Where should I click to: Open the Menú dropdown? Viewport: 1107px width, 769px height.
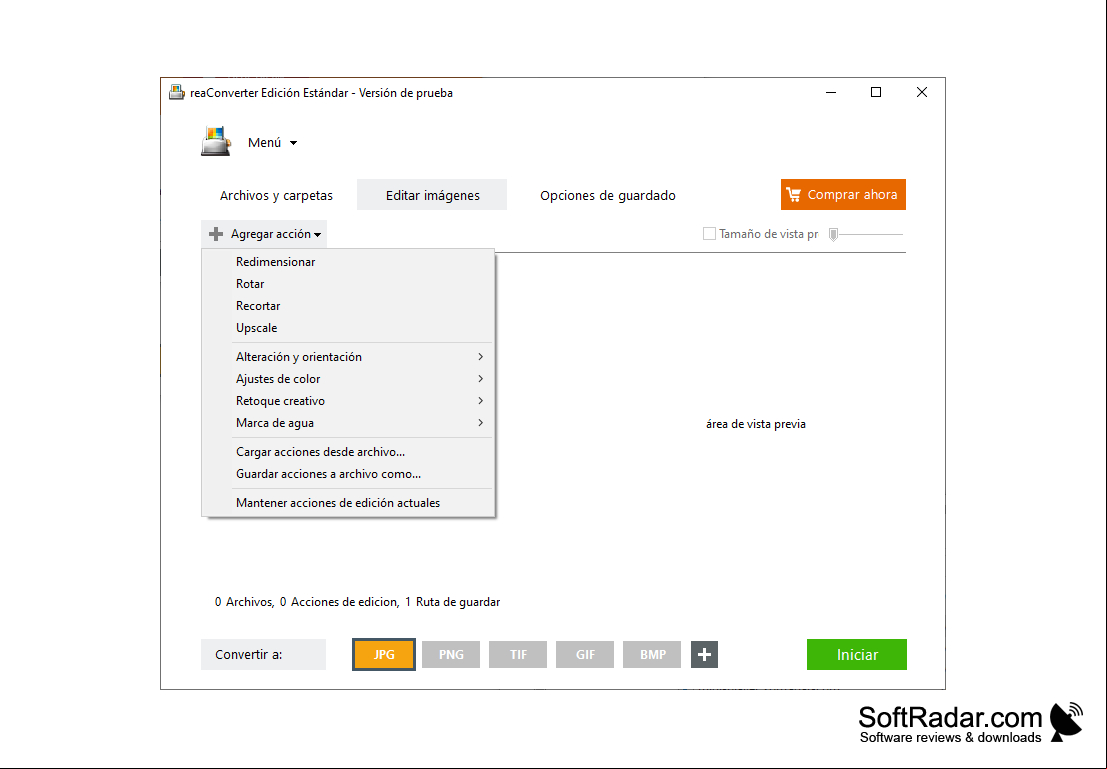pos(273,143)
